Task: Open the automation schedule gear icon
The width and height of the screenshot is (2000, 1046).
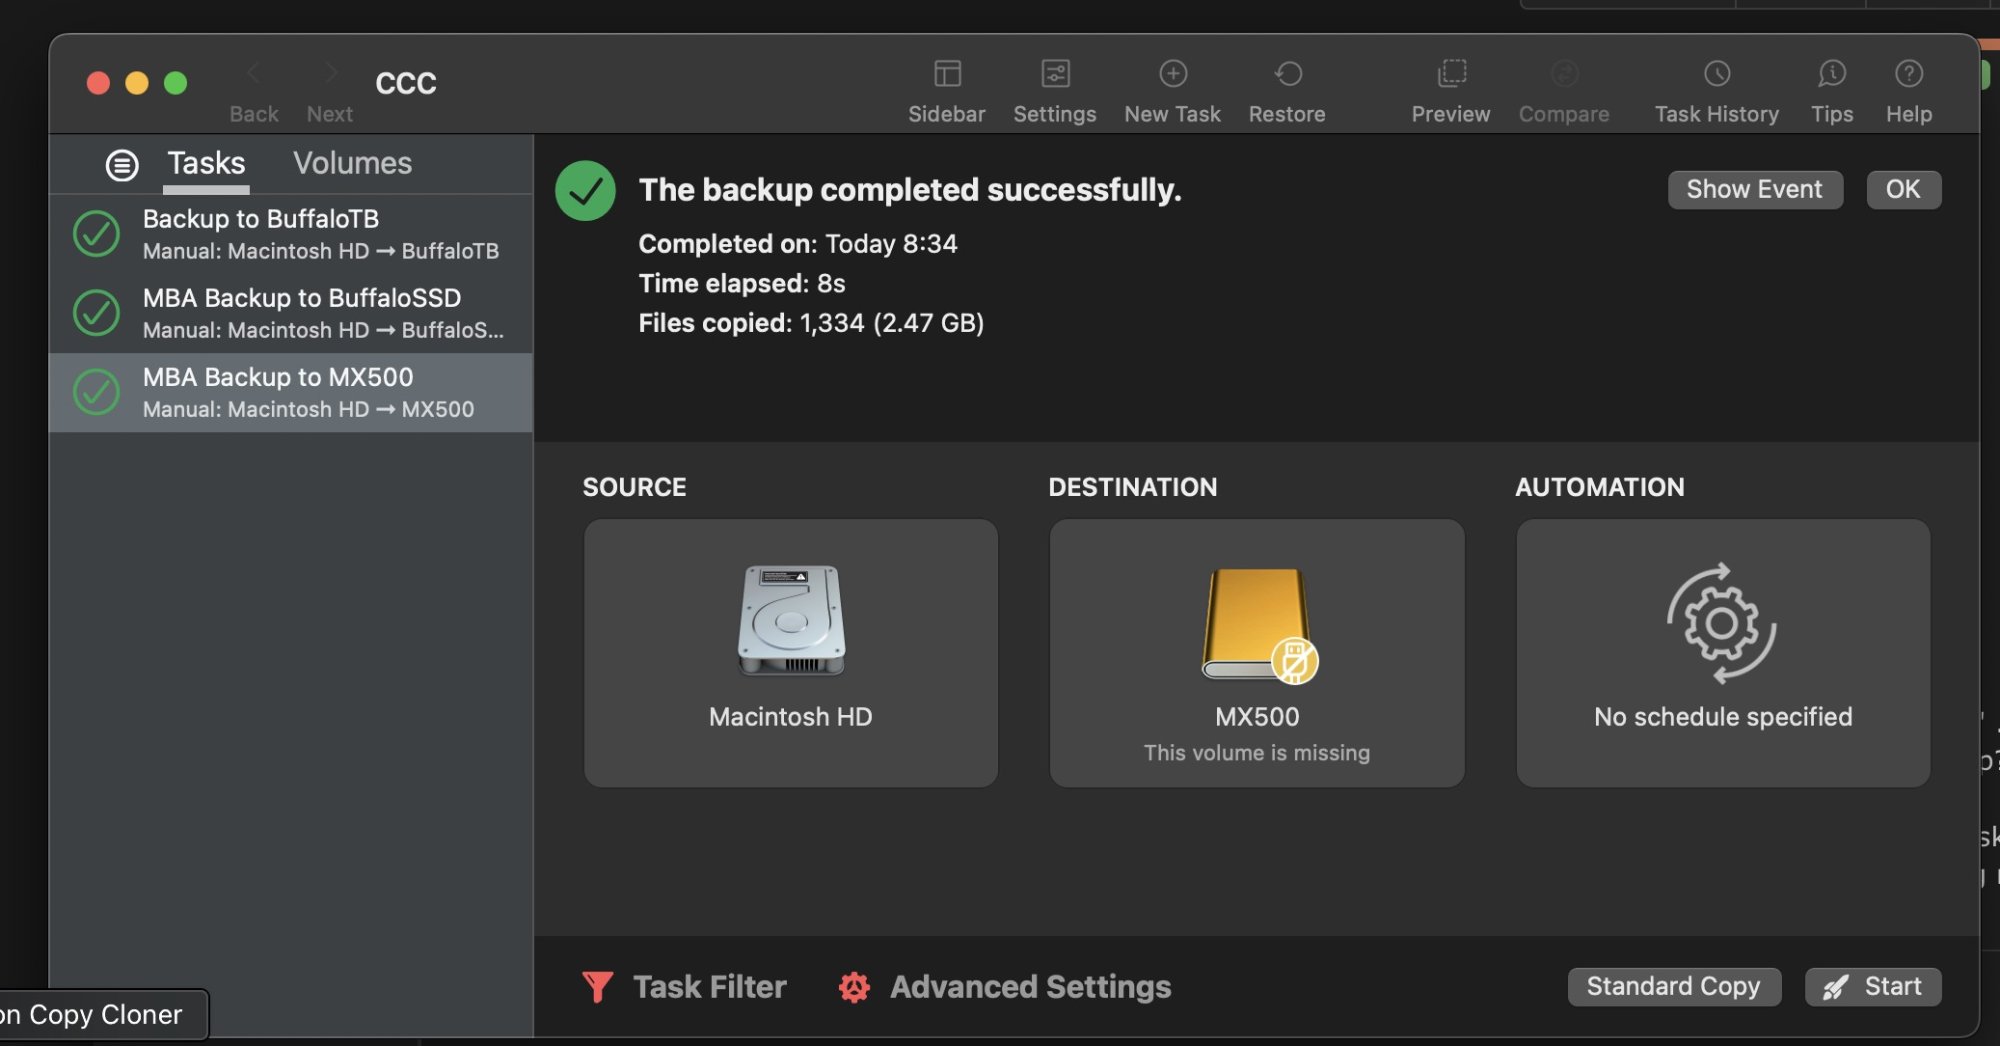Action: tap(1722, 623)
